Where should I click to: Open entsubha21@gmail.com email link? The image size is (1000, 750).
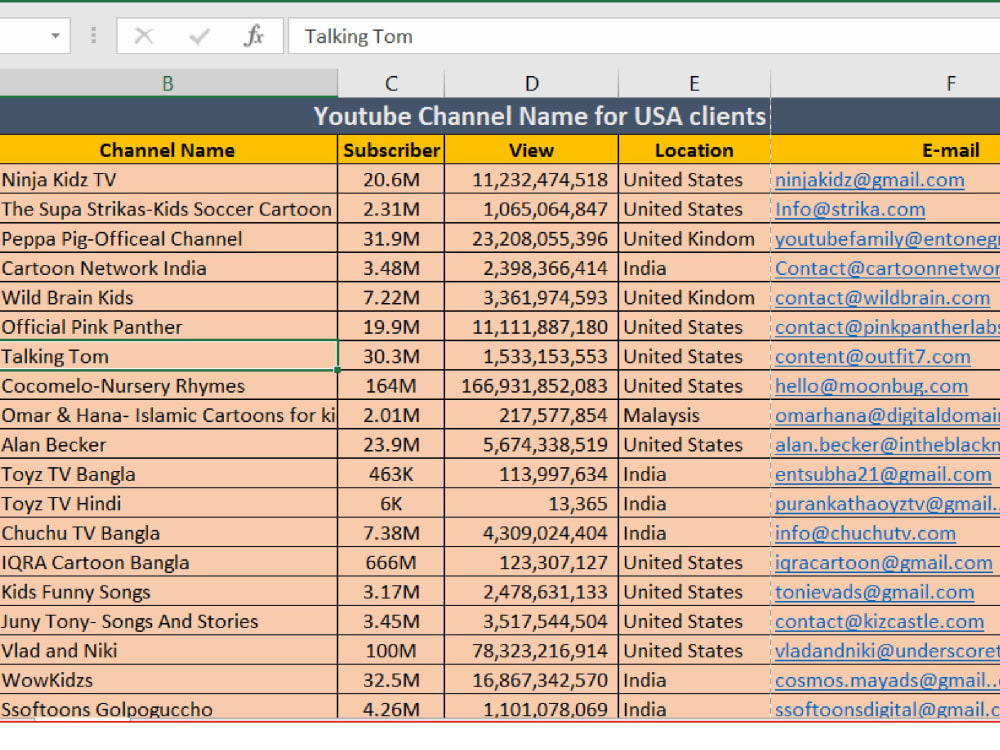883,474
